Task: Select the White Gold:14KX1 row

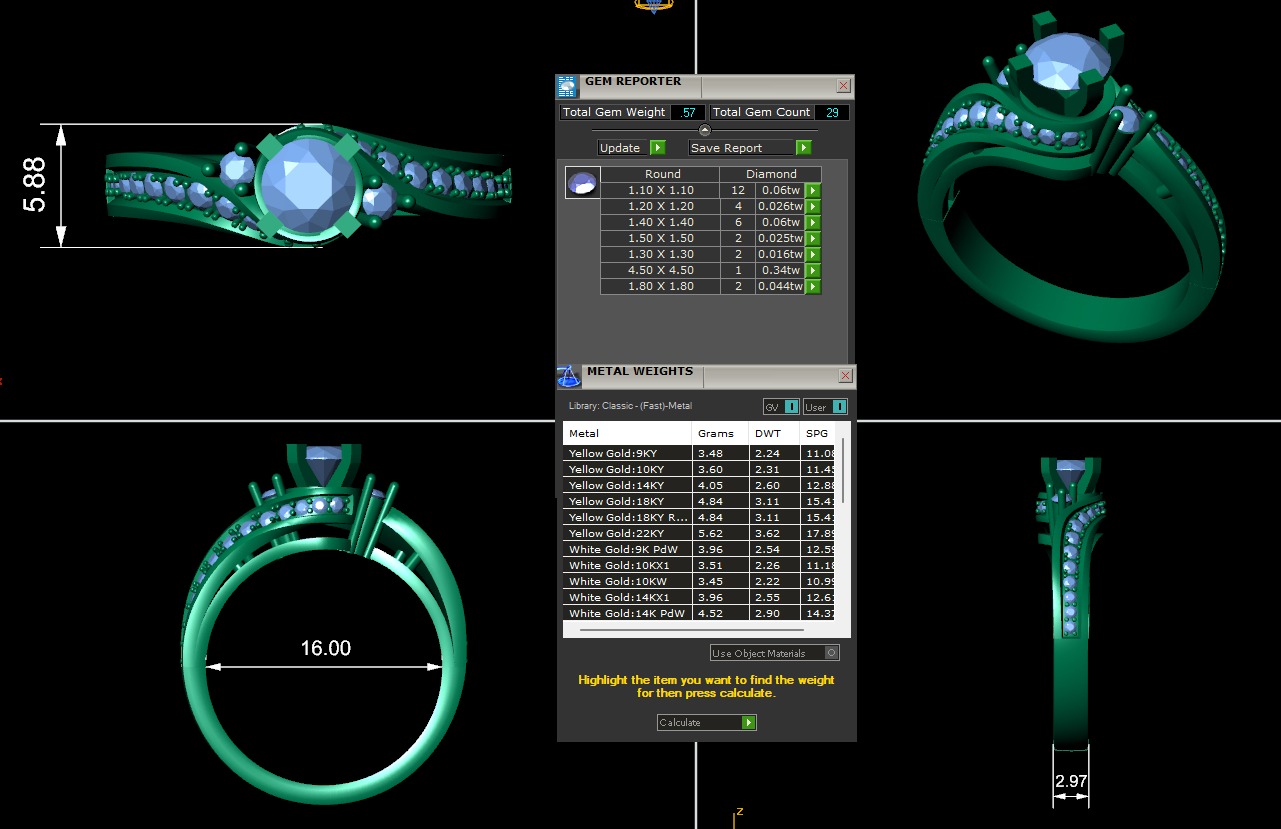Action: point(699,597)
